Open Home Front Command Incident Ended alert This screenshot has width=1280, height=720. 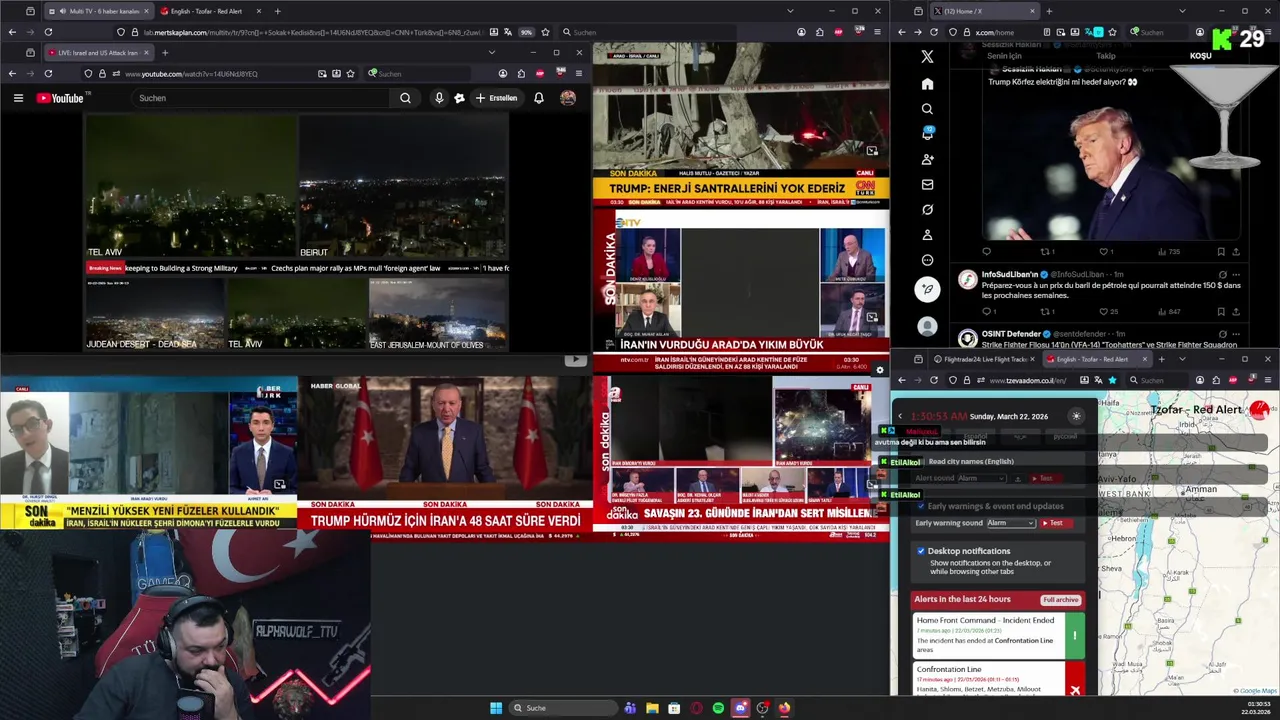pos(999,635)
